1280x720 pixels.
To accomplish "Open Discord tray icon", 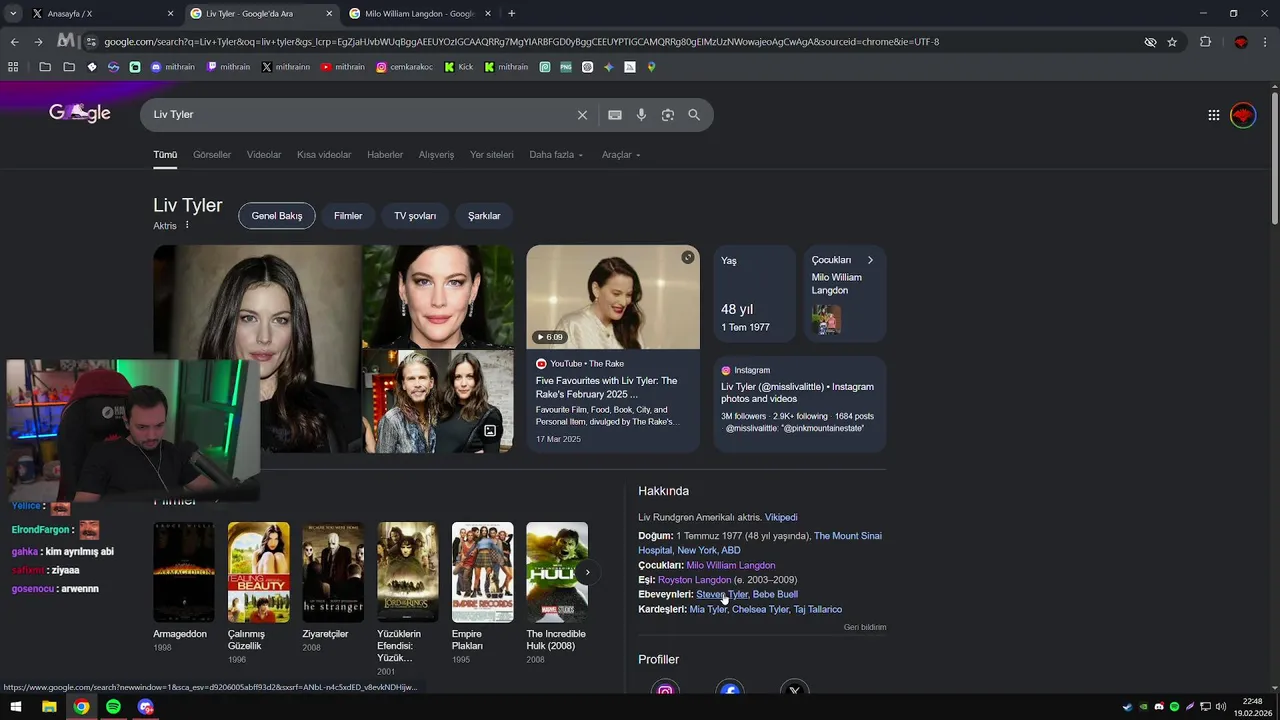I will pos(1159,707).
